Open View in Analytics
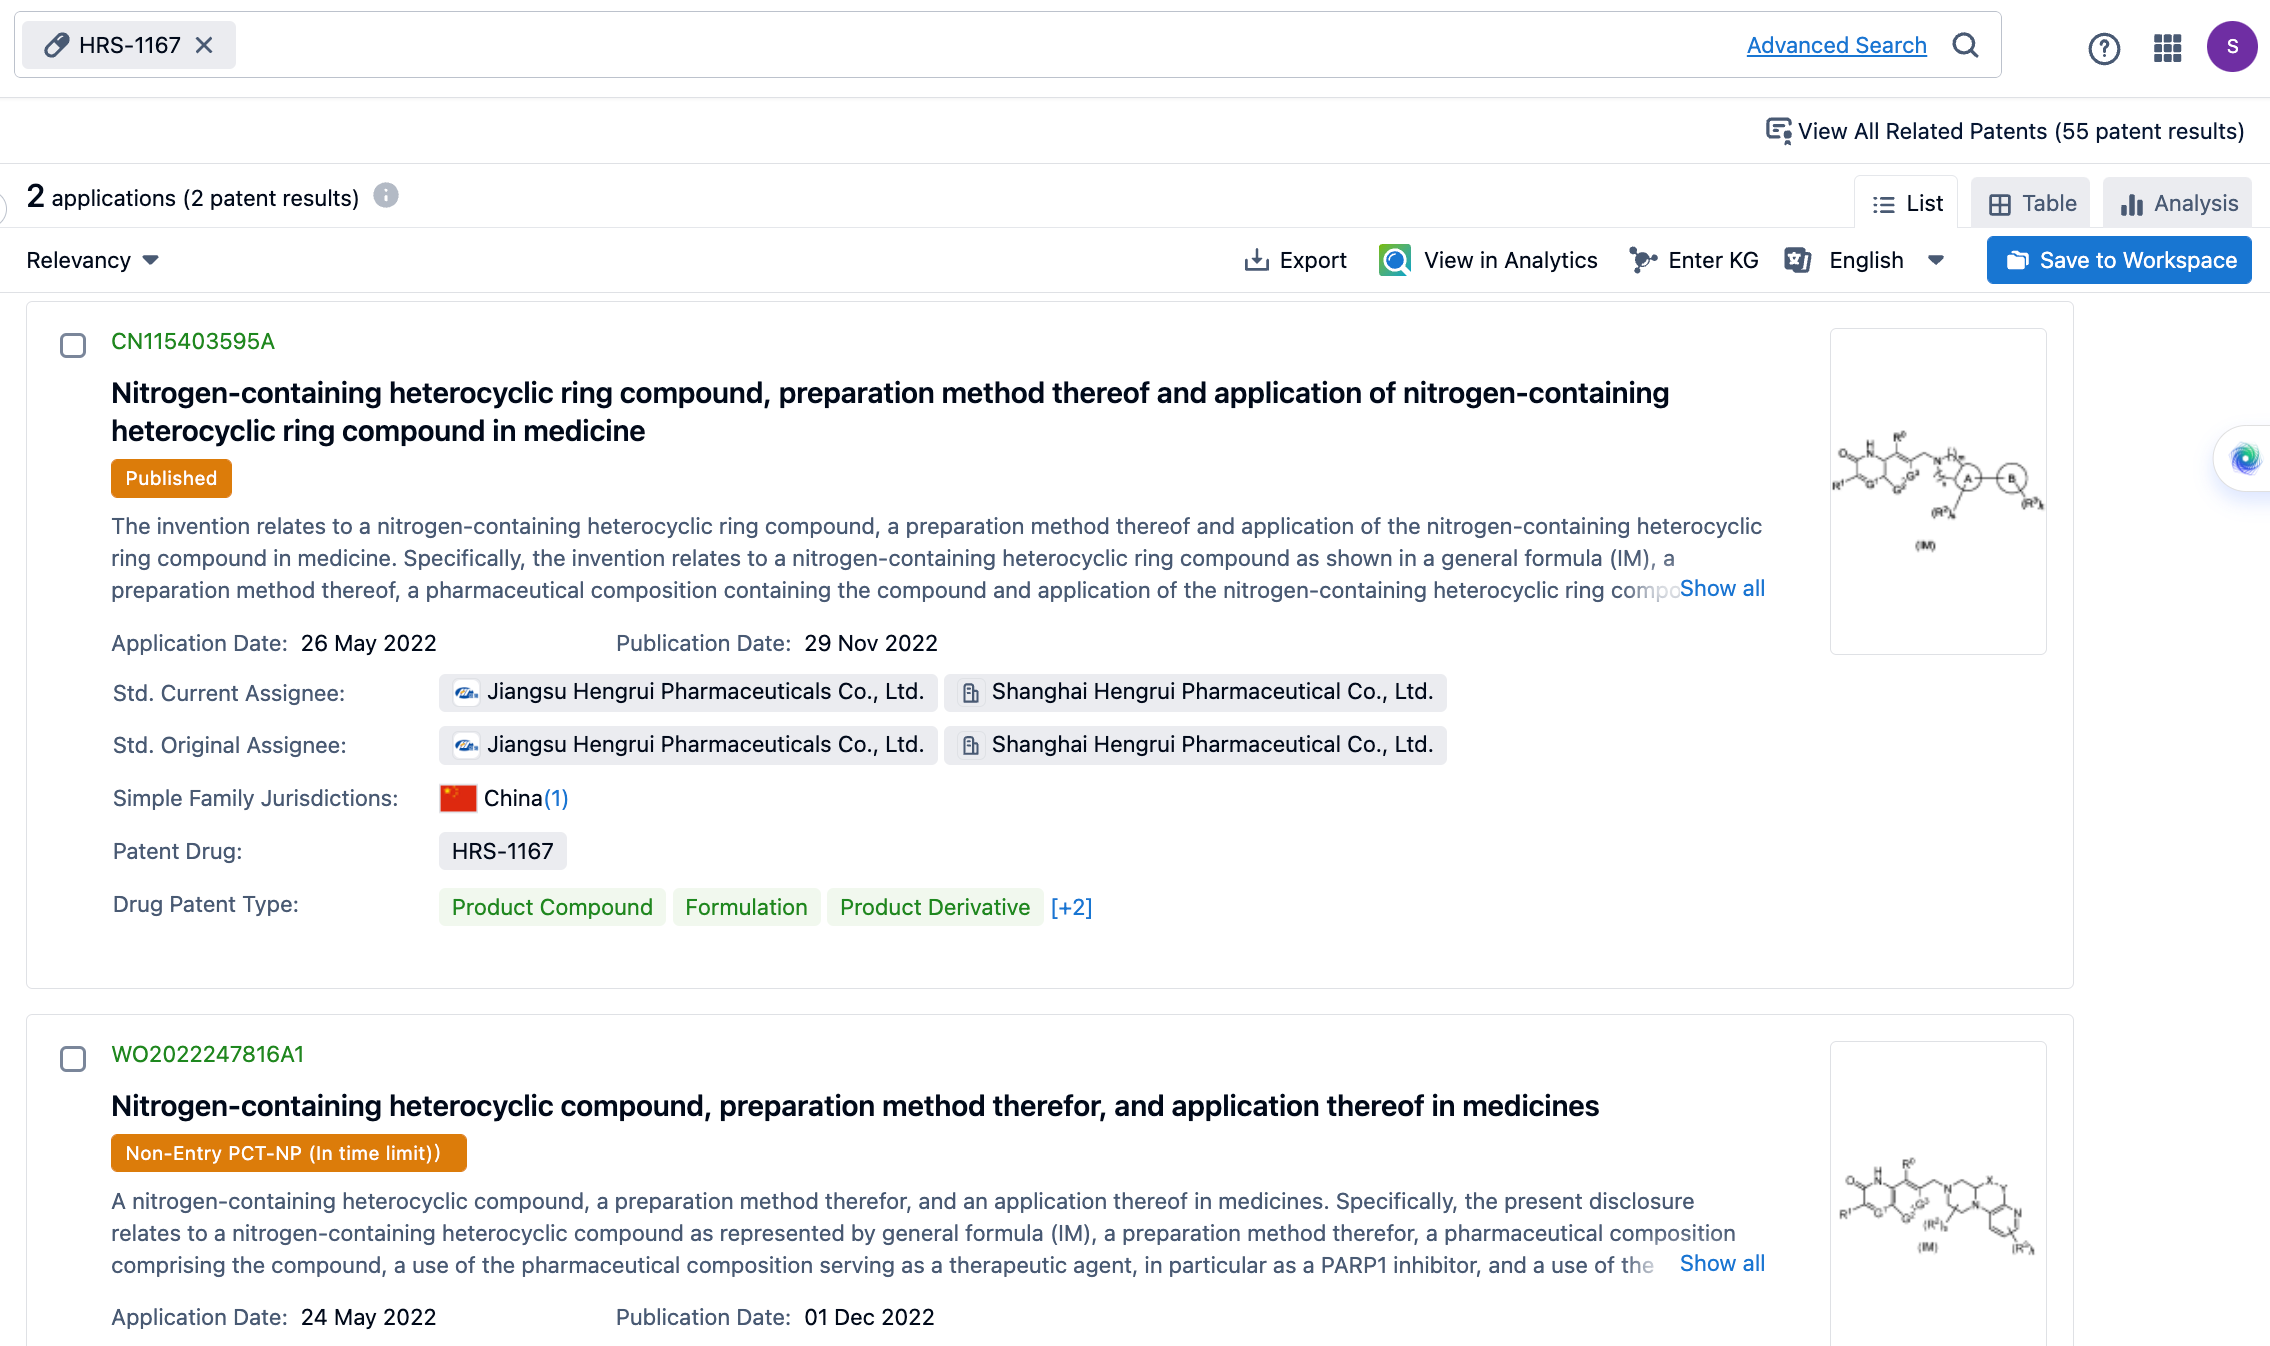The height and width of the screenshot is (1346, 2270). coord(1488,260)
